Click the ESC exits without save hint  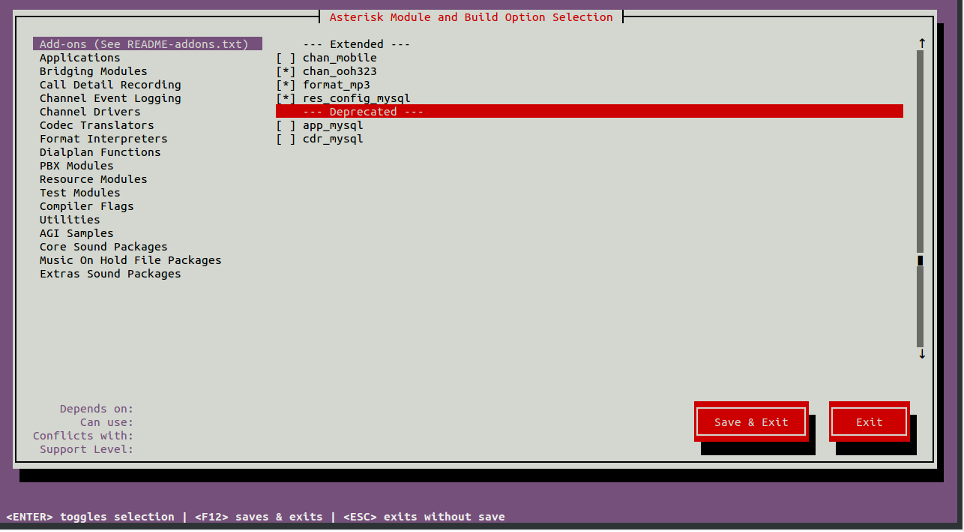coord(424,517)
